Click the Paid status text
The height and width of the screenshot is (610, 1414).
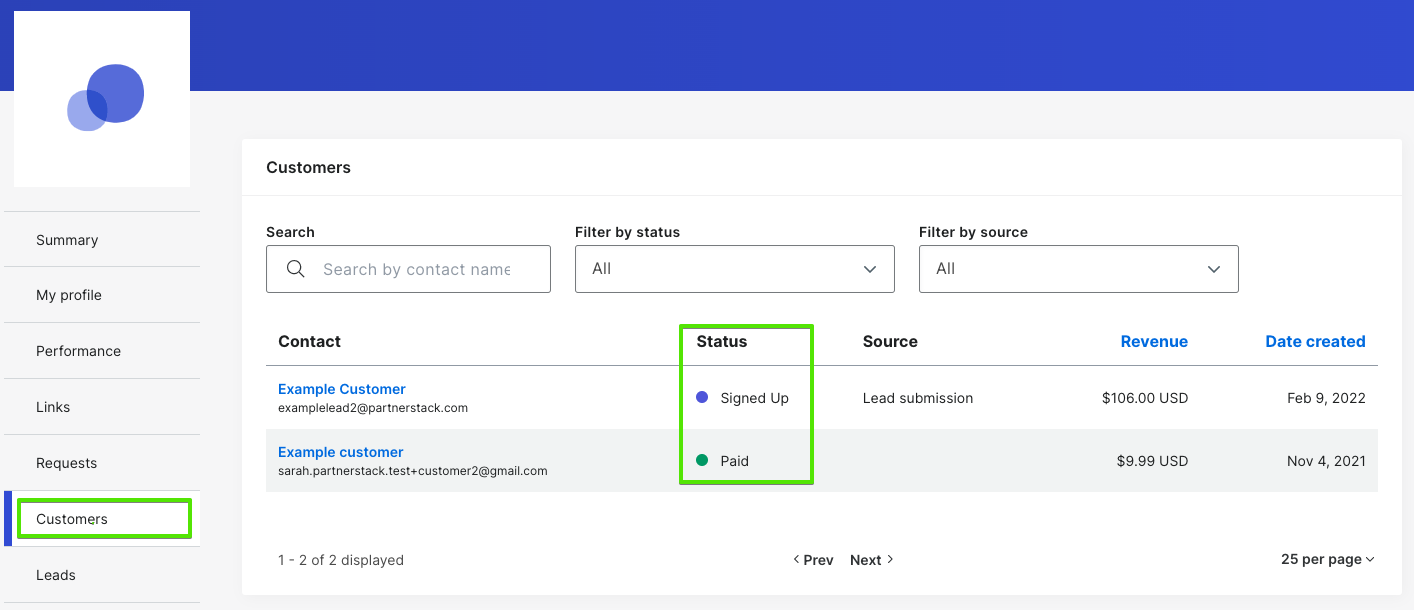tap(735, 461)
